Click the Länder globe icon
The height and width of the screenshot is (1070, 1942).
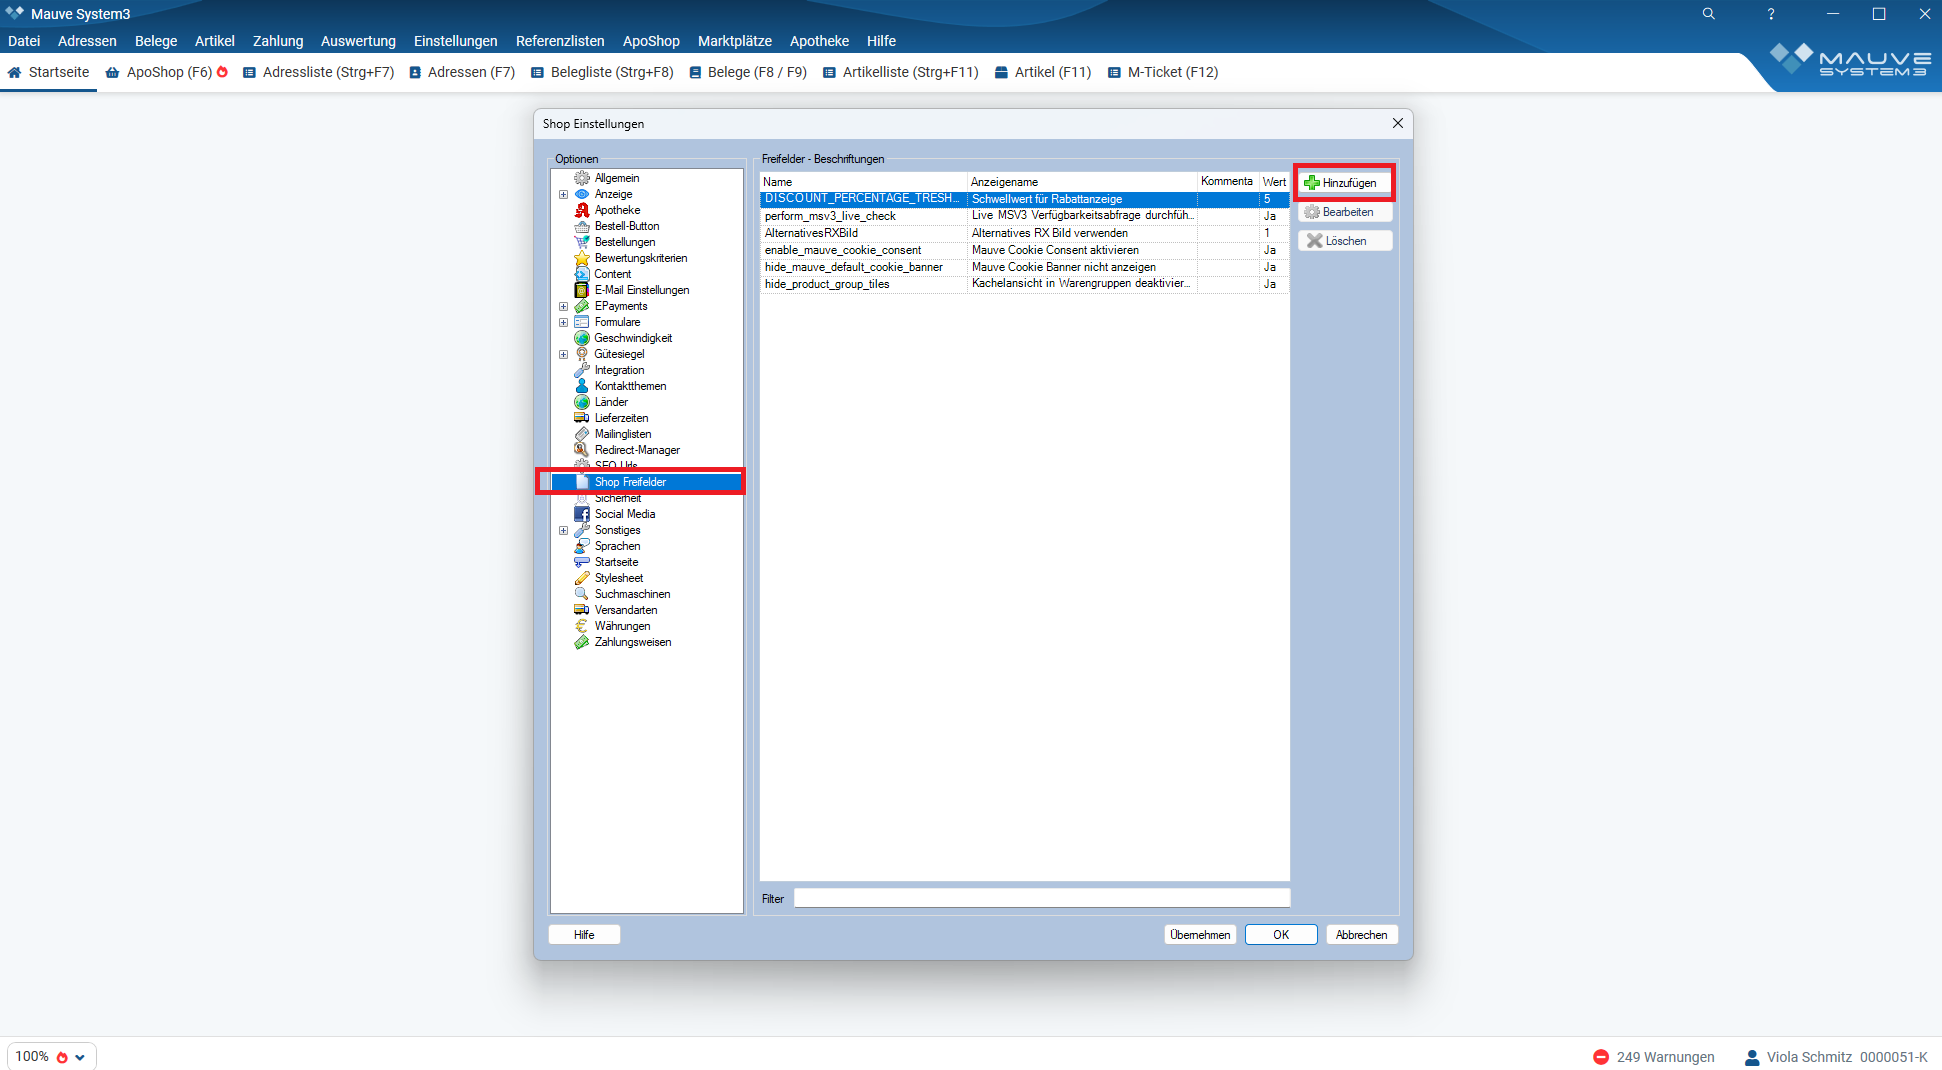tap(582, 402)
